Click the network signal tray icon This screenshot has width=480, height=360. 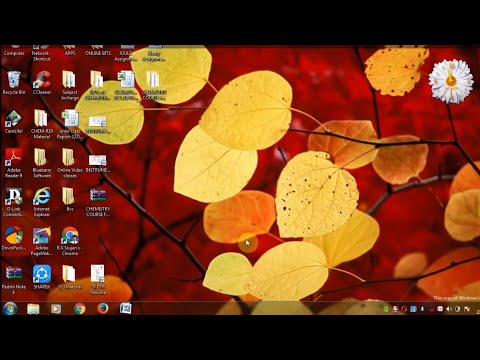pyautogui.click(x=431, y=309)
